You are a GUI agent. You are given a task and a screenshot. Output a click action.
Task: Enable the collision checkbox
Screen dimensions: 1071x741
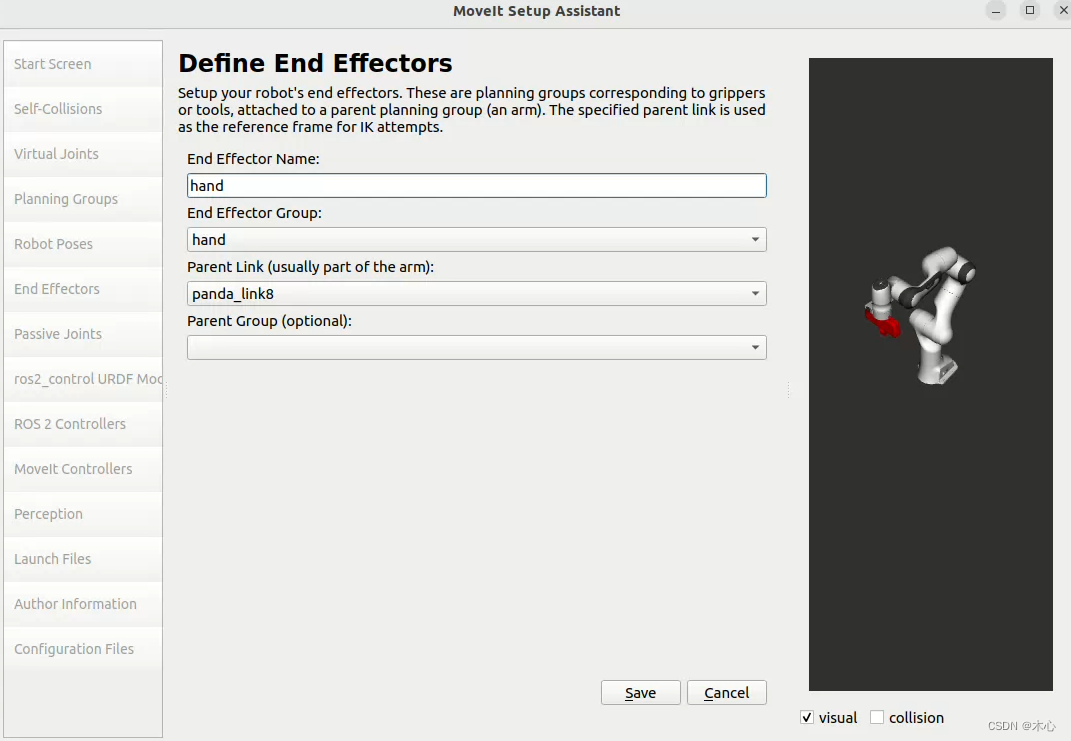pos(877,718)
